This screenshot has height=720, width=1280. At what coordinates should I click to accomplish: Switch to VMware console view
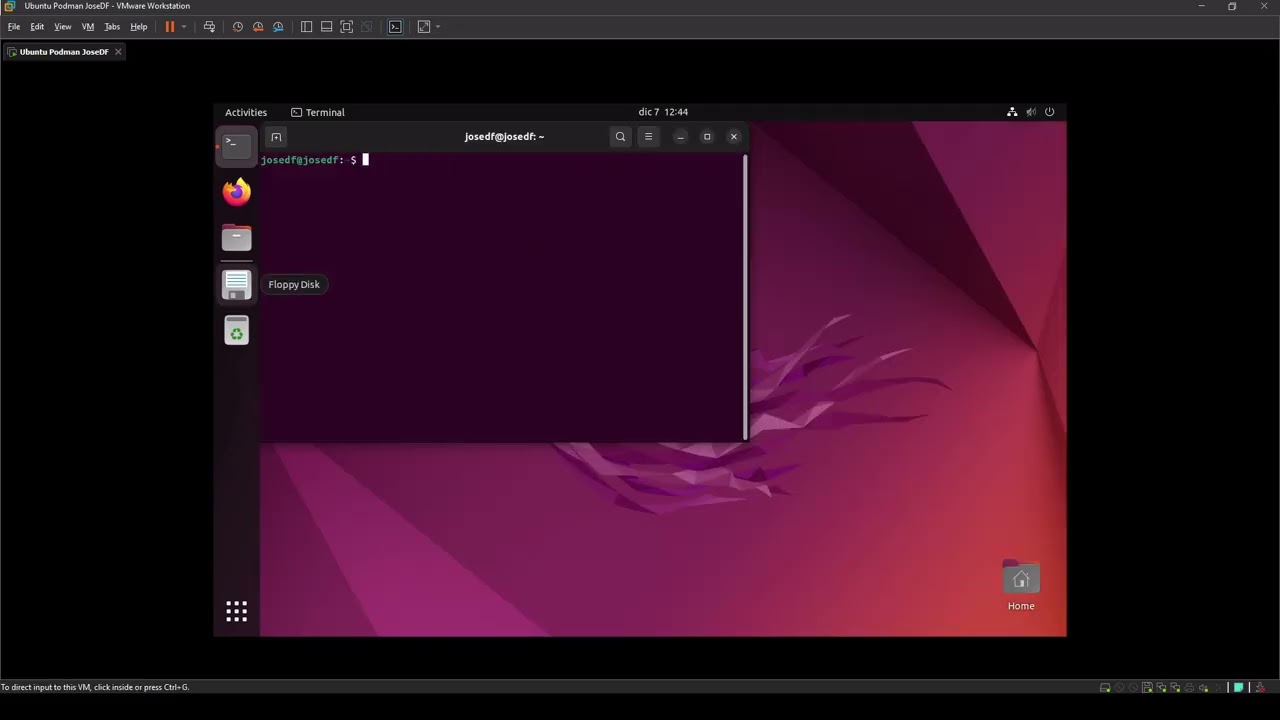(x=395, y=27)
